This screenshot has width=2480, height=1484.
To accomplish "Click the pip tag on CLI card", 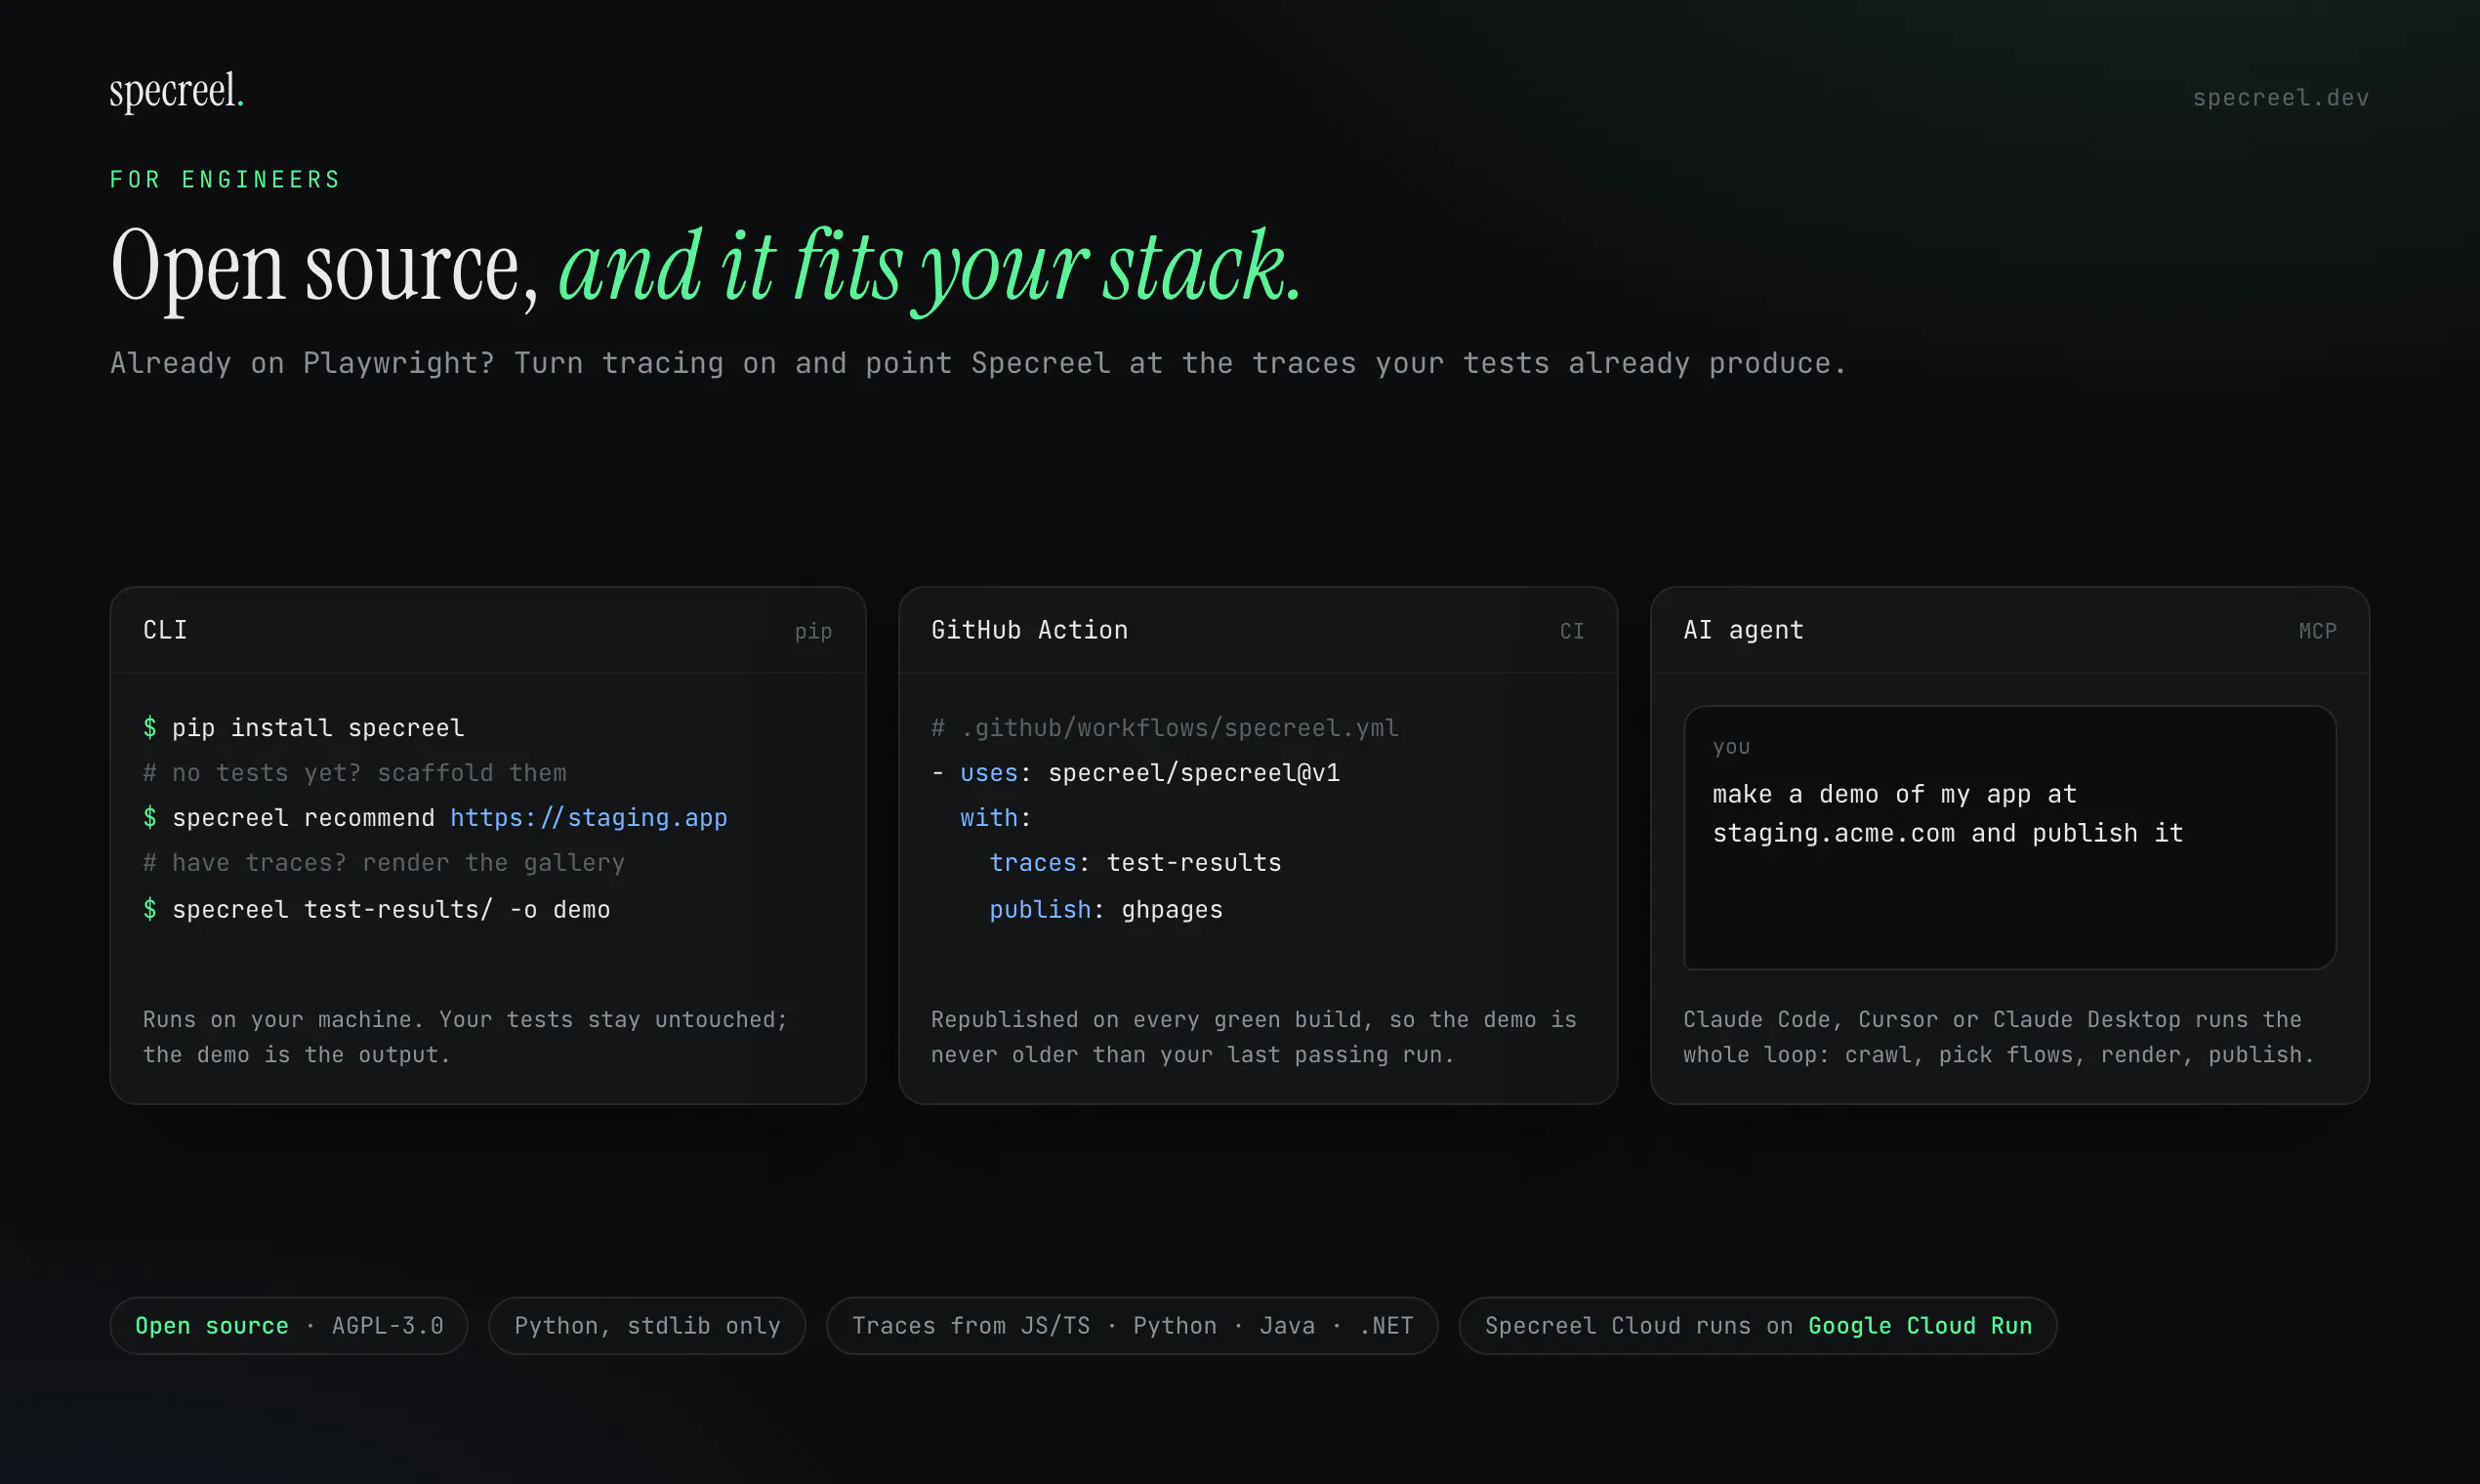I will (x=813, y=632).
